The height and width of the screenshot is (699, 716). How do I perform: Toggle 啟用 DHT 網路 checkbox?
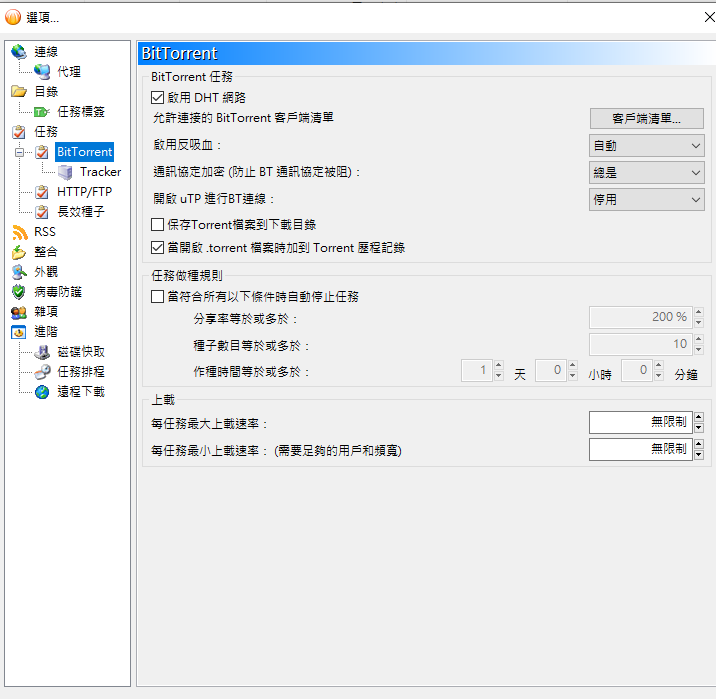coord(157,97)
